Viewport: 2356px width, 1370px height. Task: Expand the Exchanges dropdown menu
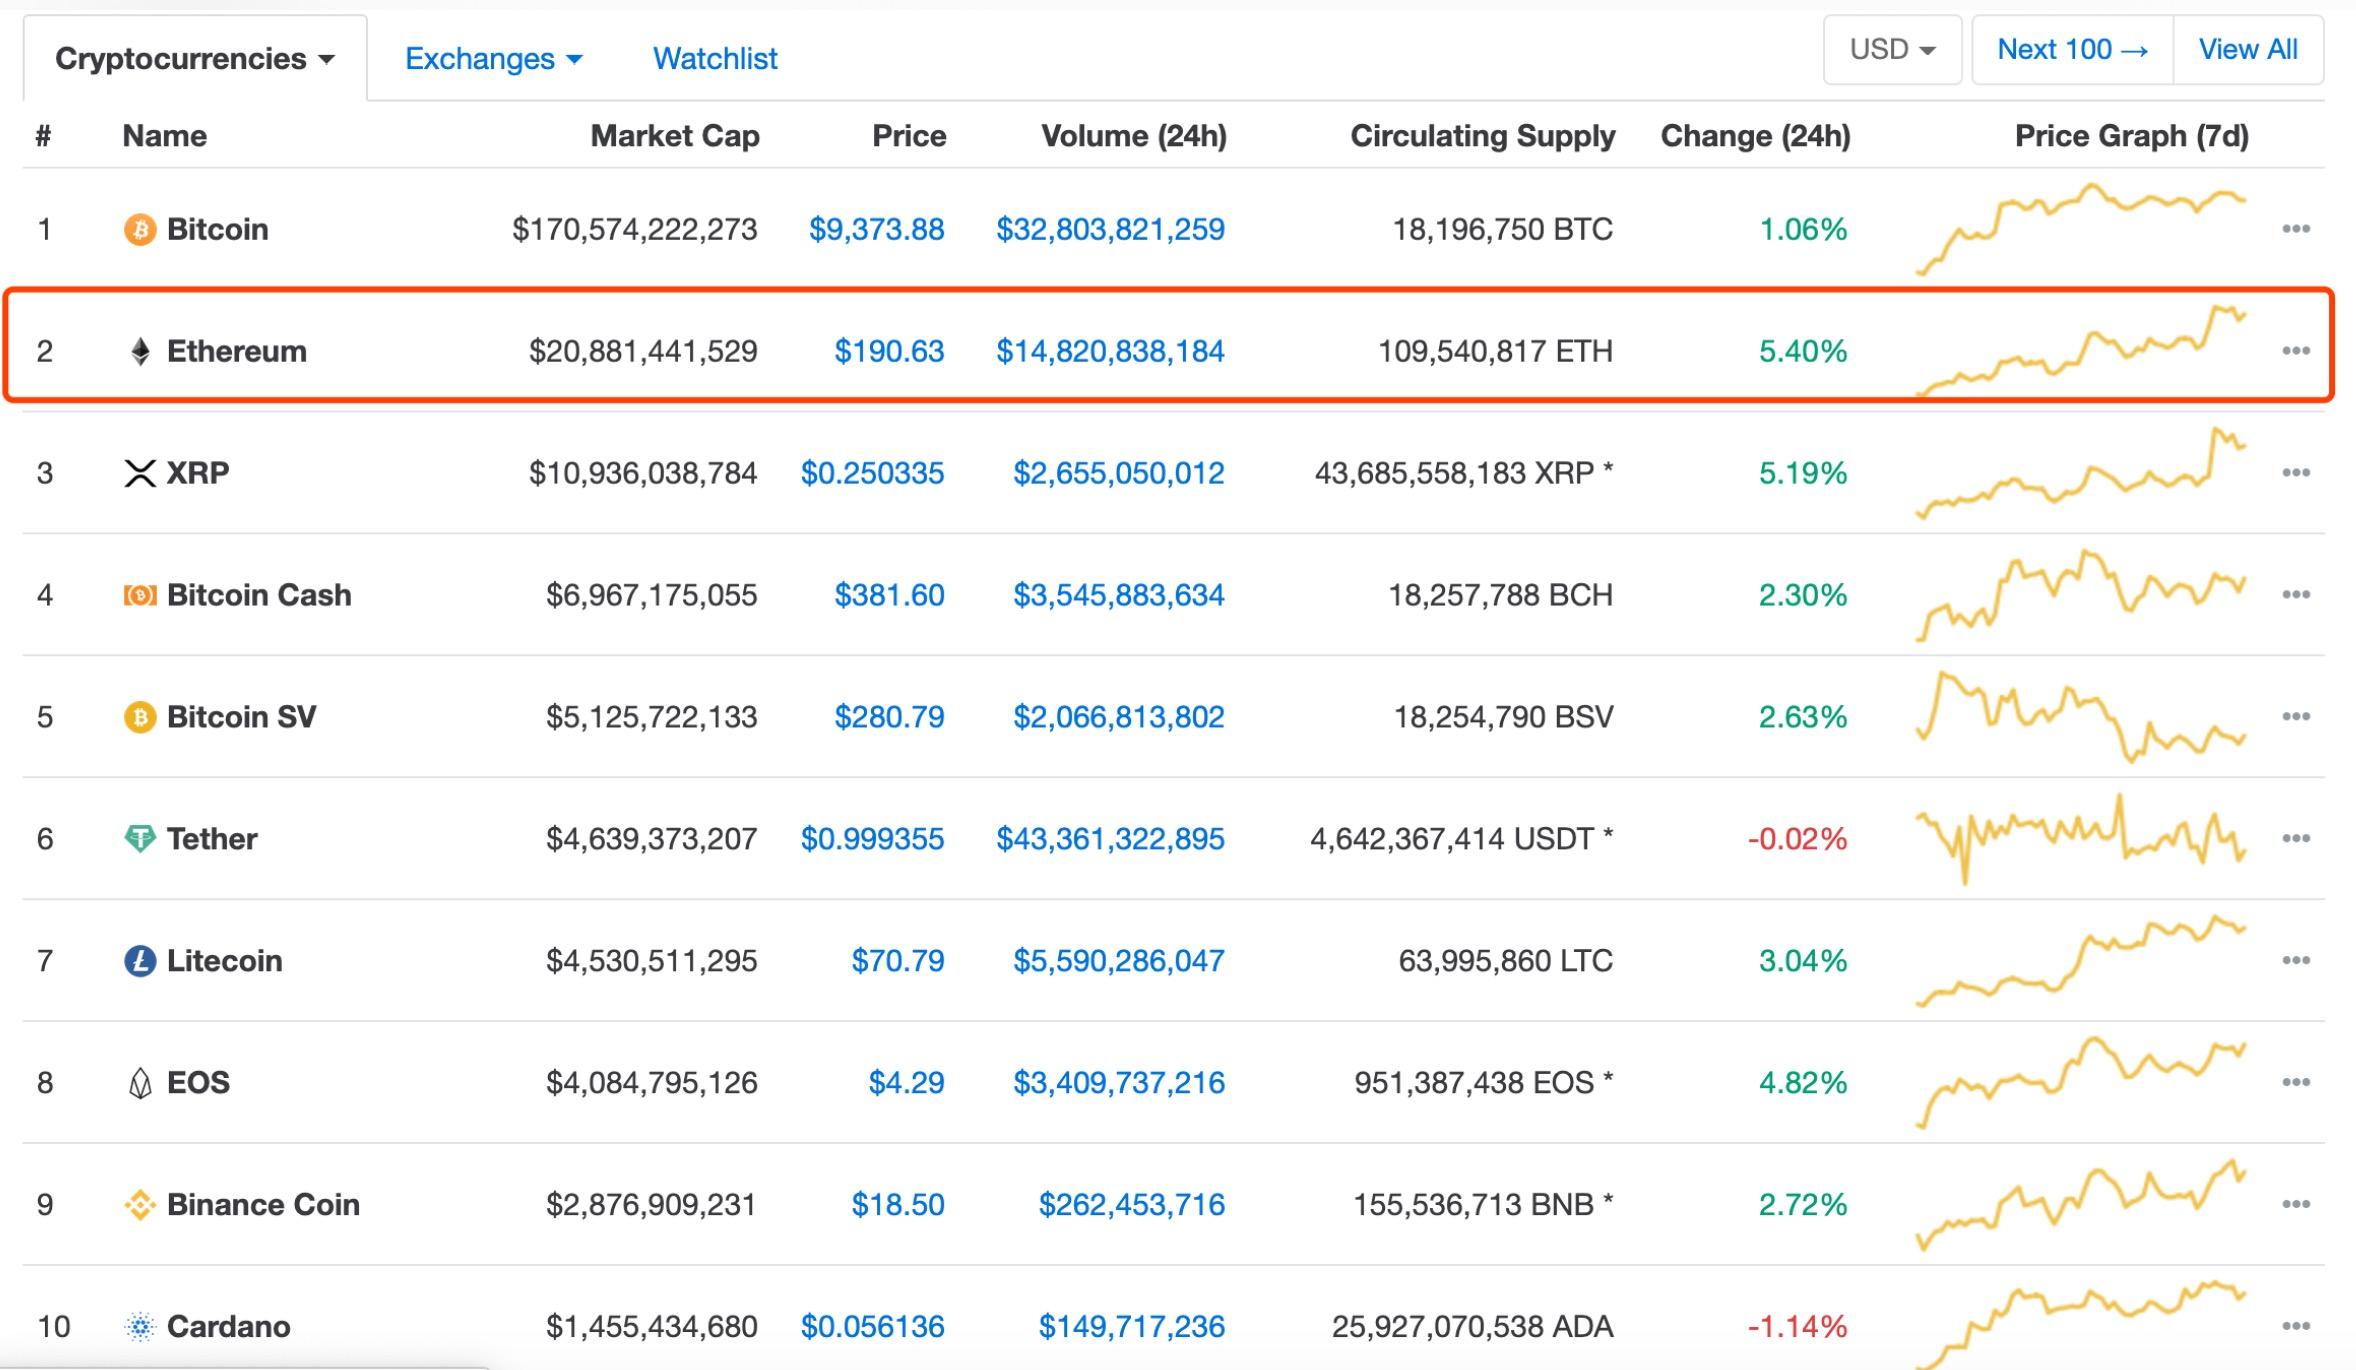coord(493,59)
